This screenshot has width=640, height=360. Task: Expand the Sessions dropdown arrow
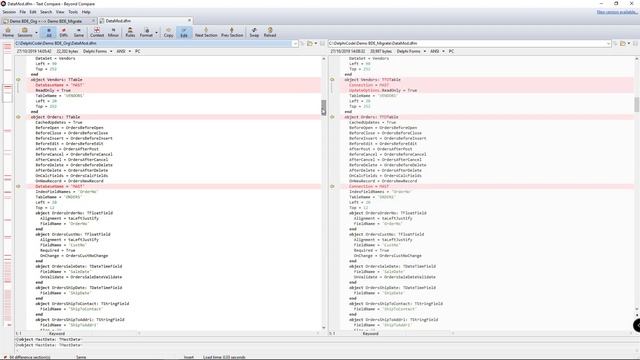point(36,33)
